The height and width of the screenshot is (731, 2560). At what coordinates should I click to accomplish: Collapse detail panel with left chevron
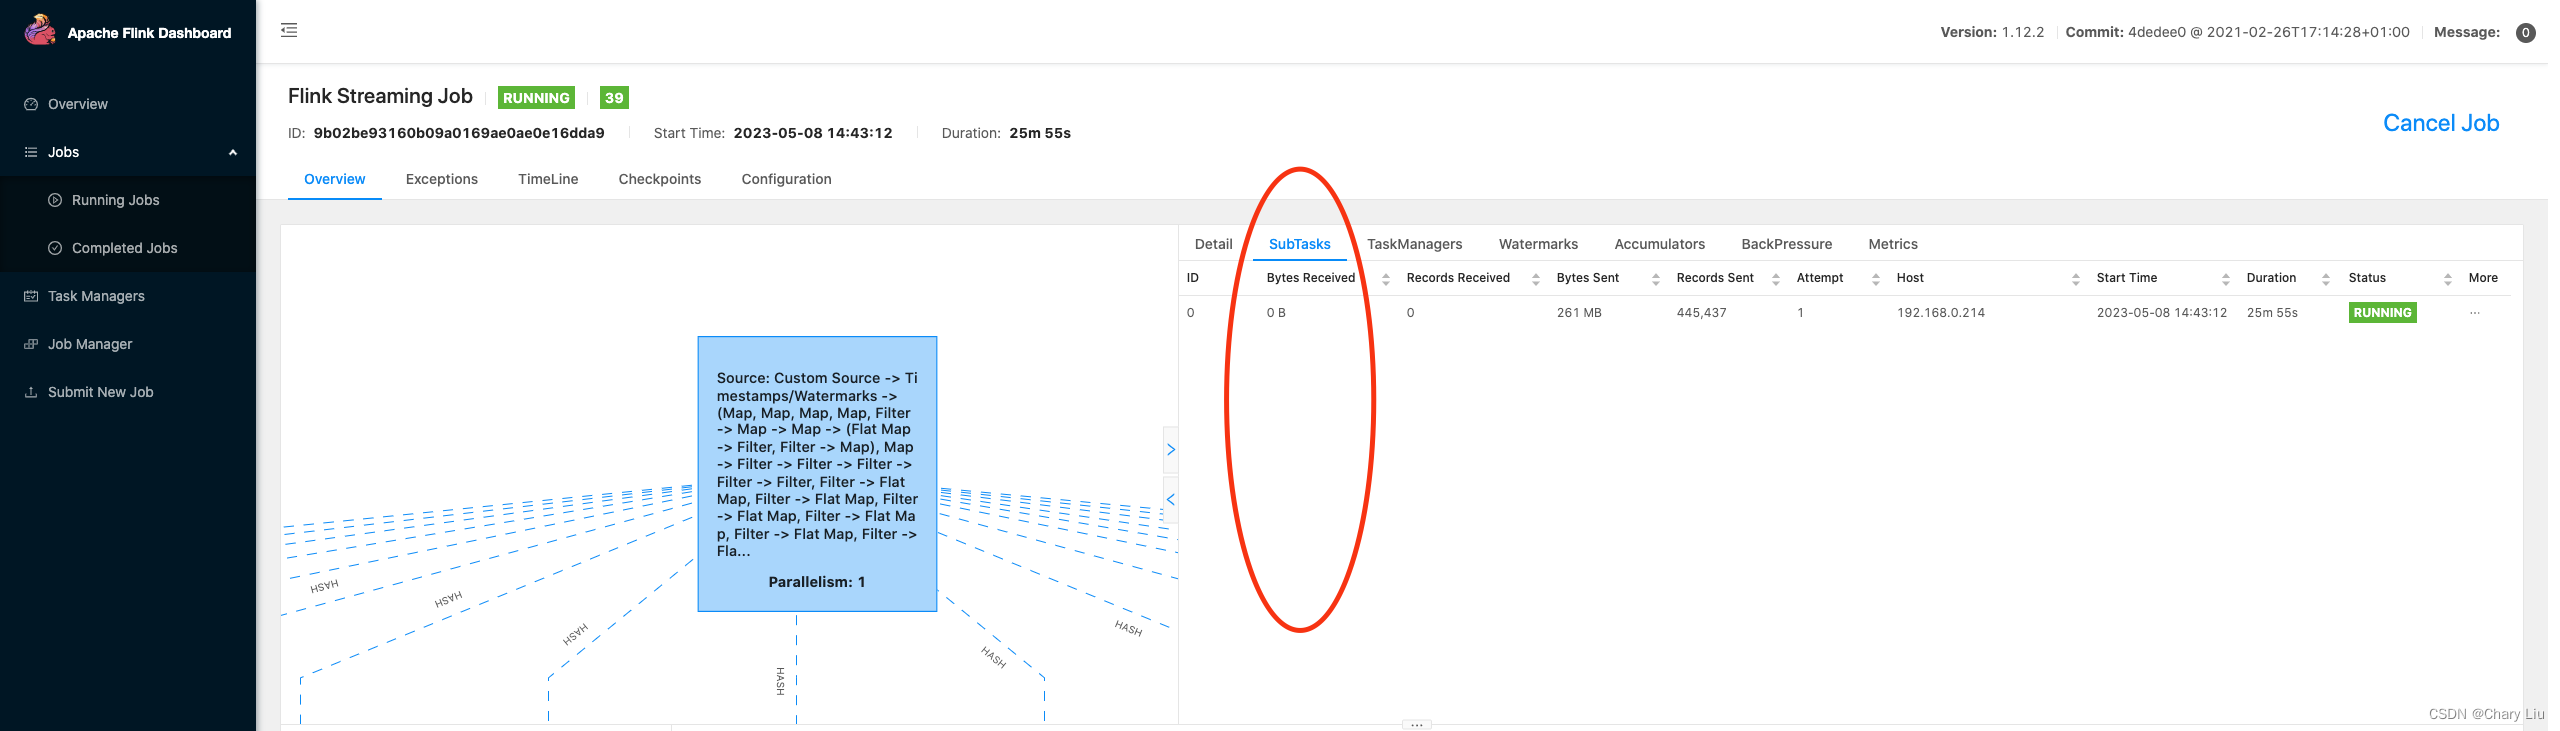pyautogui.click(x=1171, y=499)
